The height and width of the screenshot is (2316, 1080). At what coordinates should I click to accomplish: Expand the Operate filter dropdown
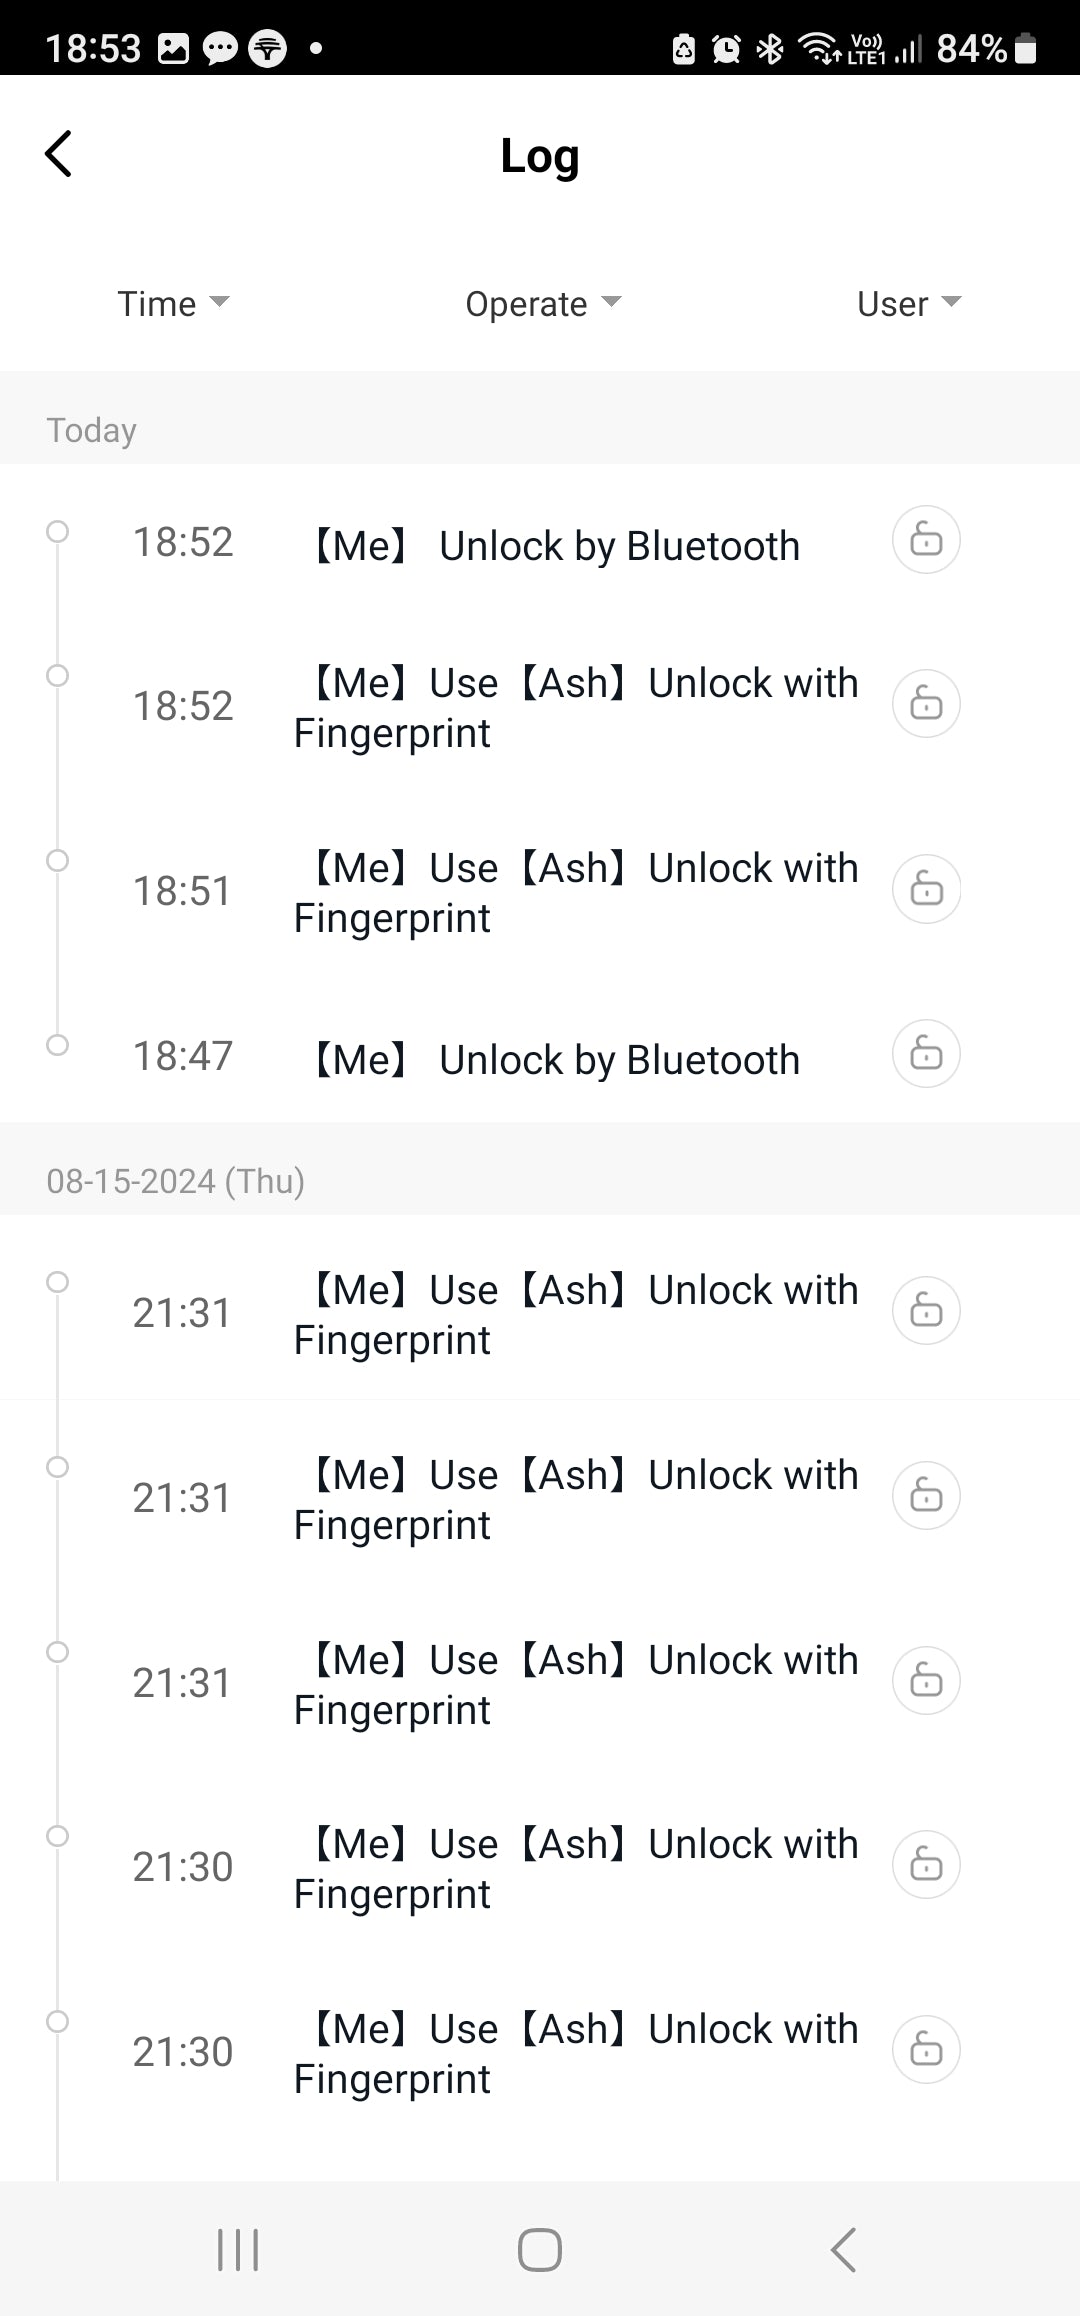[x=543, y=303]
